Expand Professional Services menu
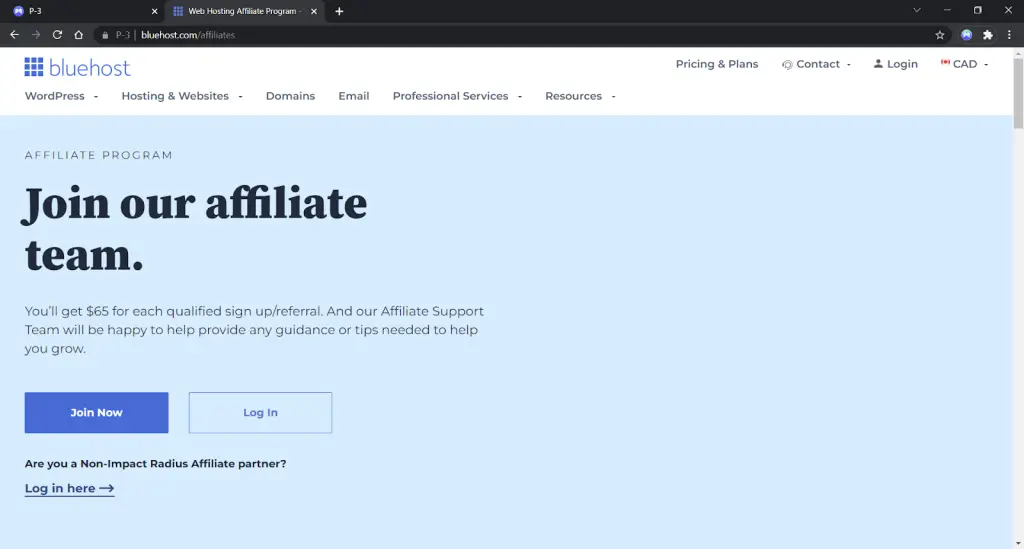This screenshot has height=549, width=1024. [457, 96]
